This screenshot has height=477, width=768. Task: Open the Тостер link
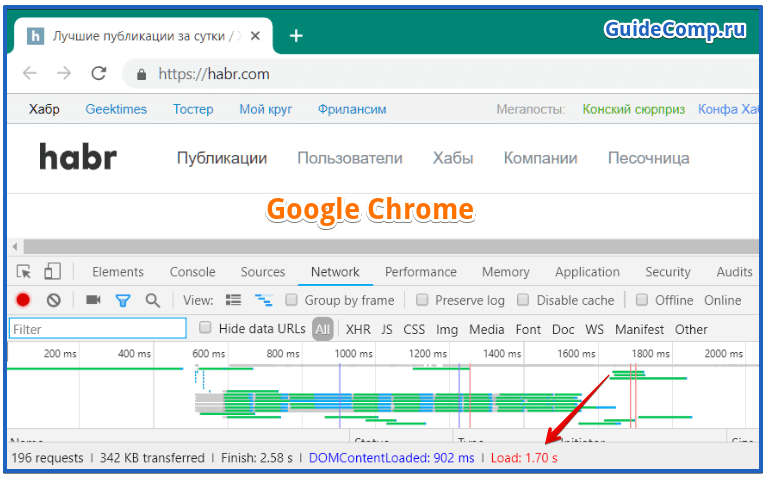[193, 109]
